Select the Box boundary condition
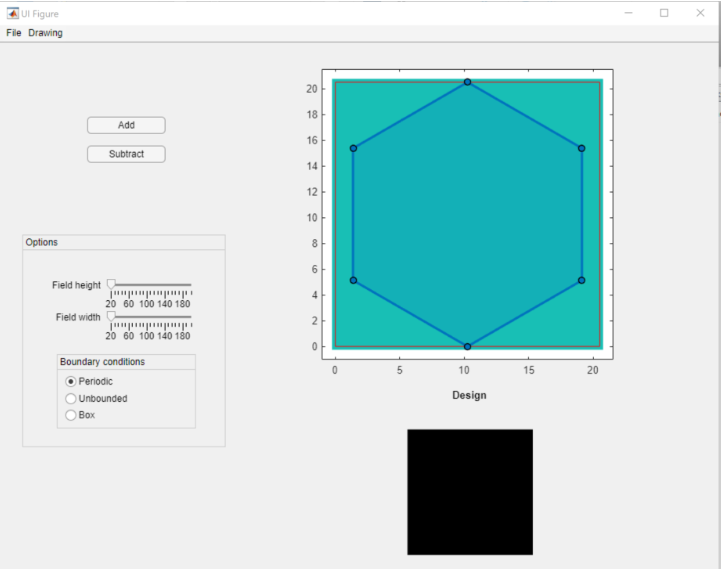This screenshot has width=721, height=570. pos(70,415)
